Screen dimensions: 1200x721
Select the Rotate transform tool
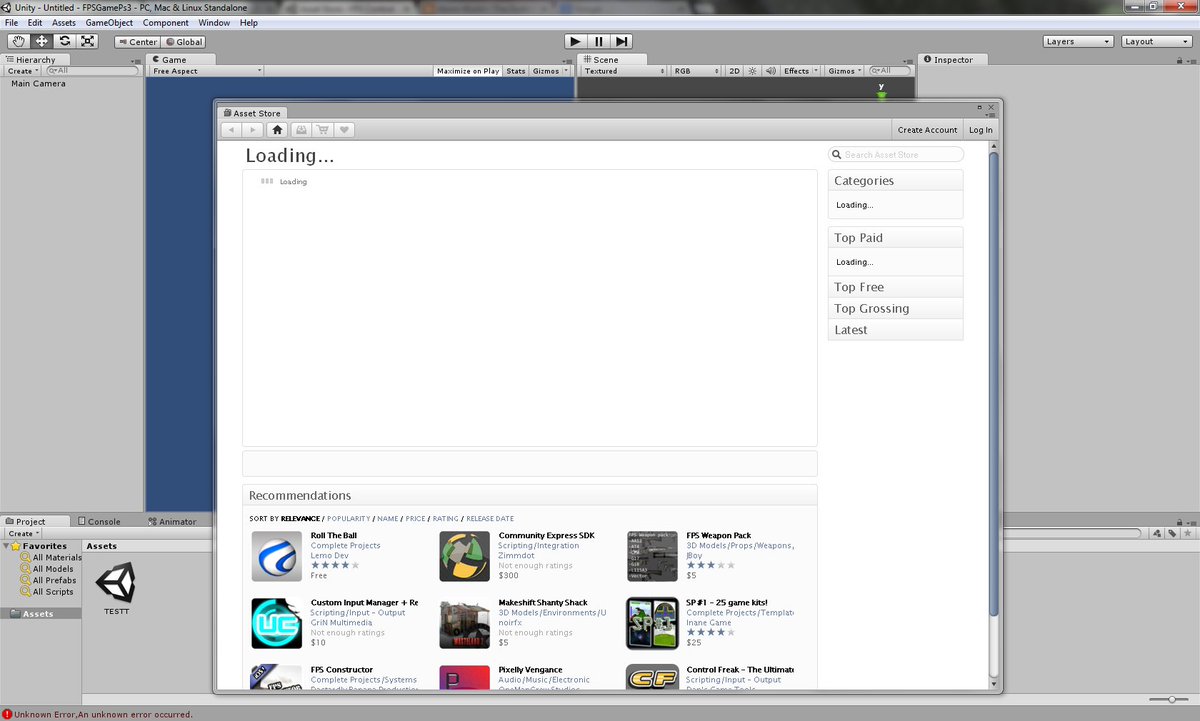tap(65, 41)
